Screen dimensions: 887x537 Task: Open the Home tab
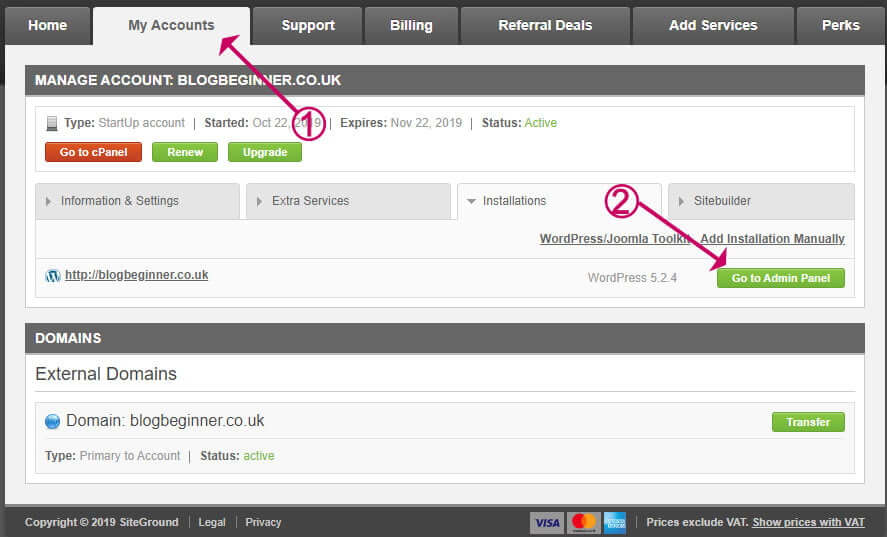click(48, 25)
